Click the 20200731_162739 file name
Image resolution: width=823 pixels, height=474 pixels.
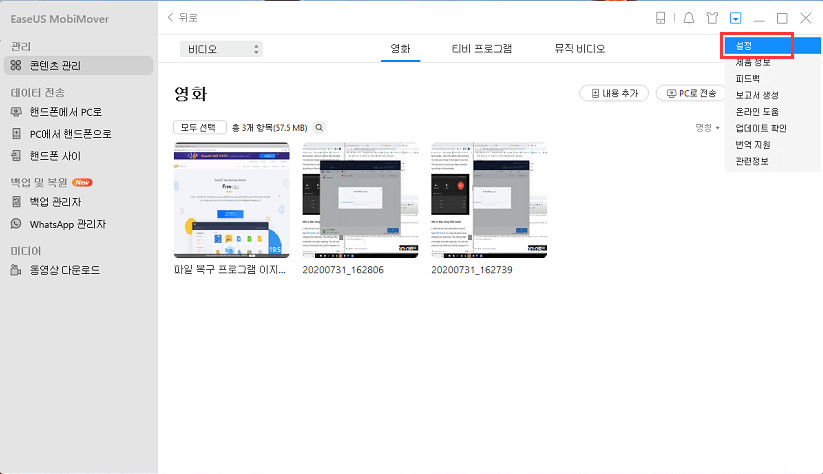point(471,270)
